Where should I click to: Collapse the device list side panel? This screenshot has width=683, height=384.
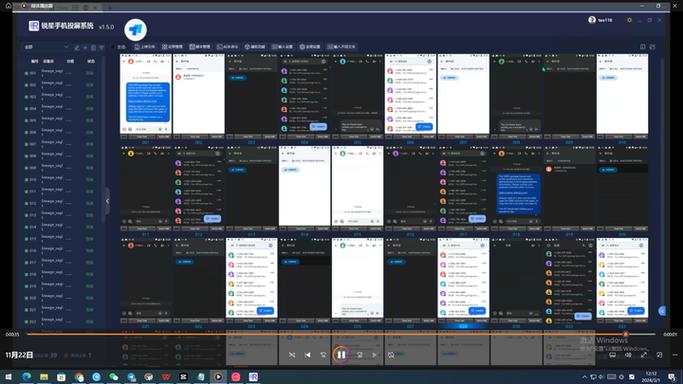tap(108, 201)
